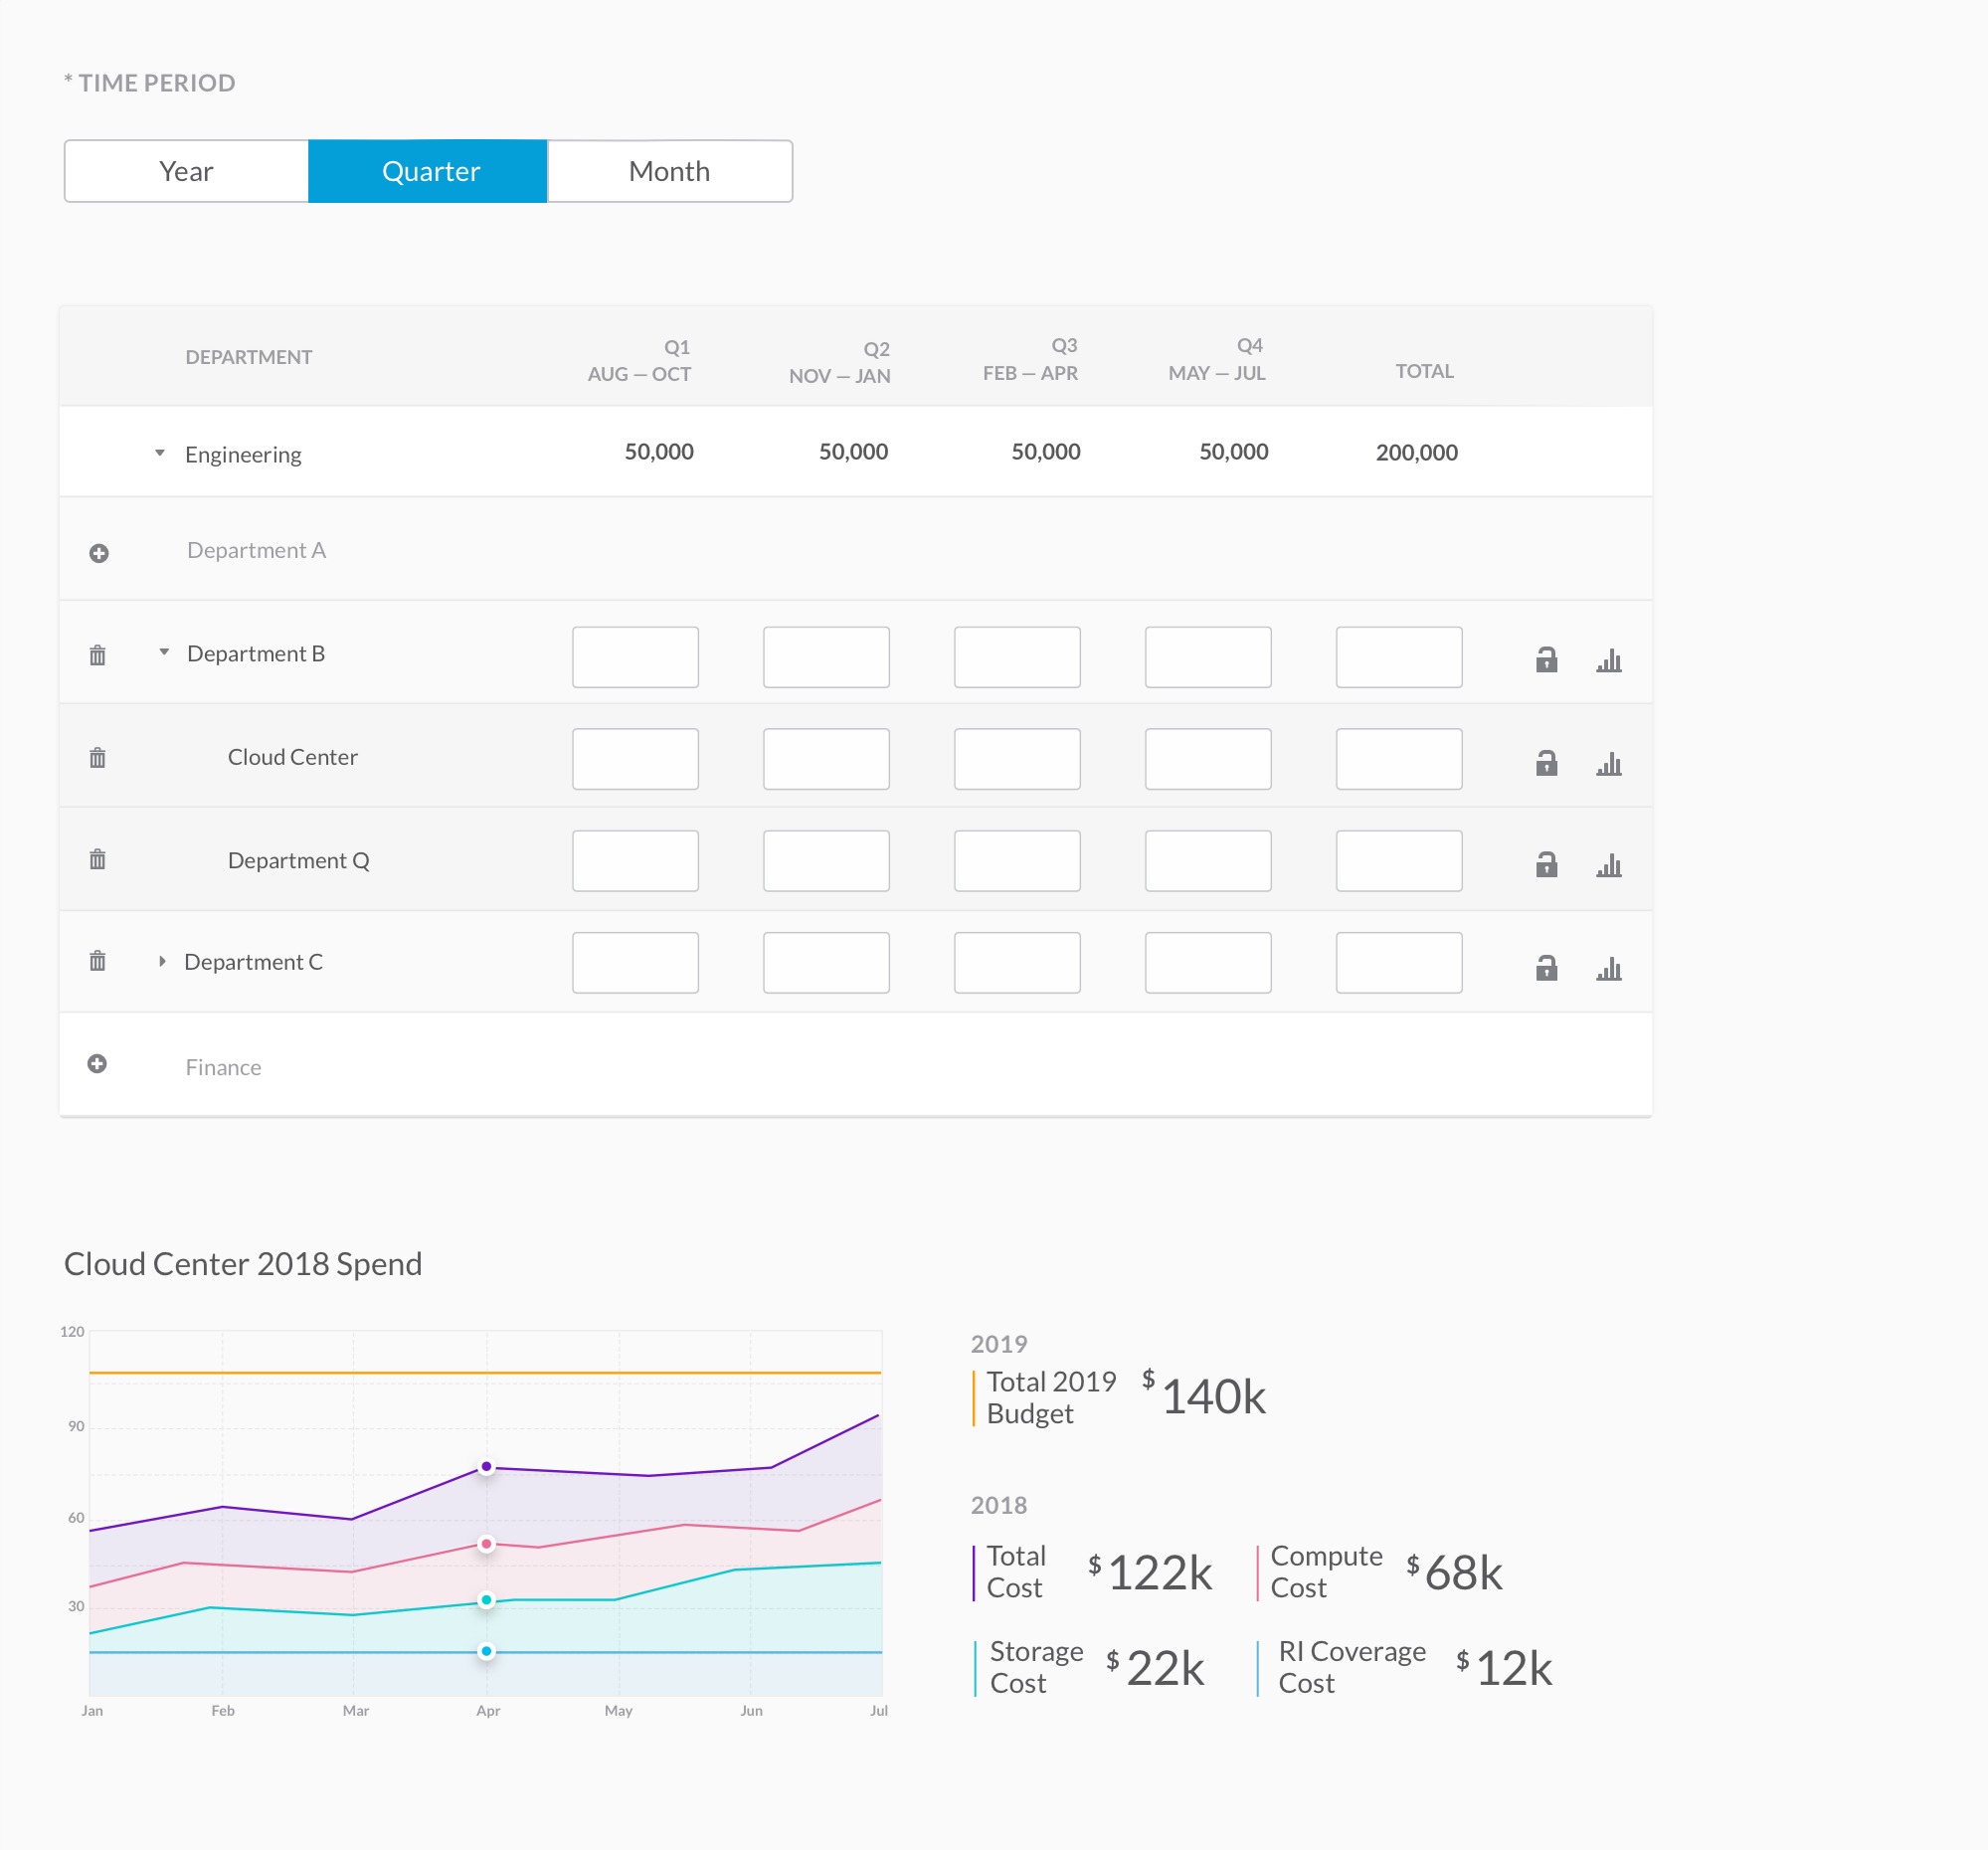Screen dimensions: 1988x1850
Task: Toggle lock for Department Q row
Action: 1546,864
